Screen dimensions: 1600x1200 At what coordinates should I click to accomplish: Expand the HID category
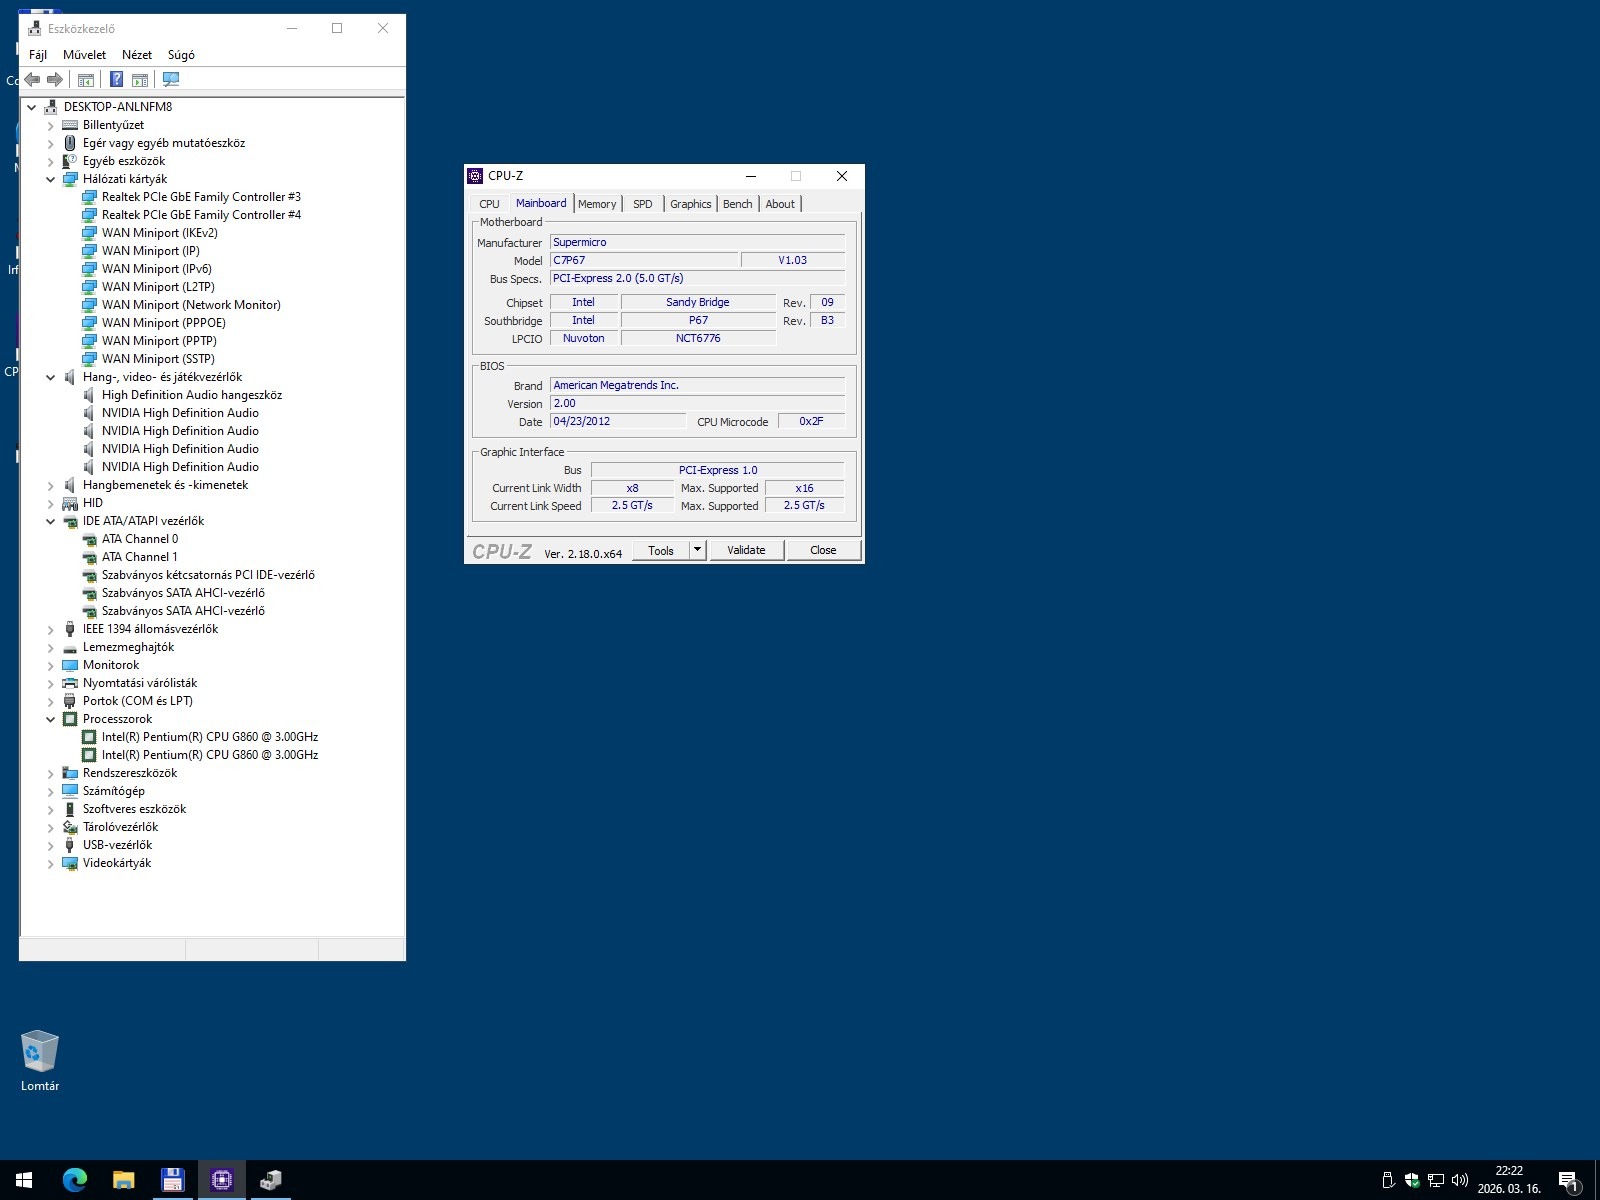click(x=51, y=503)
